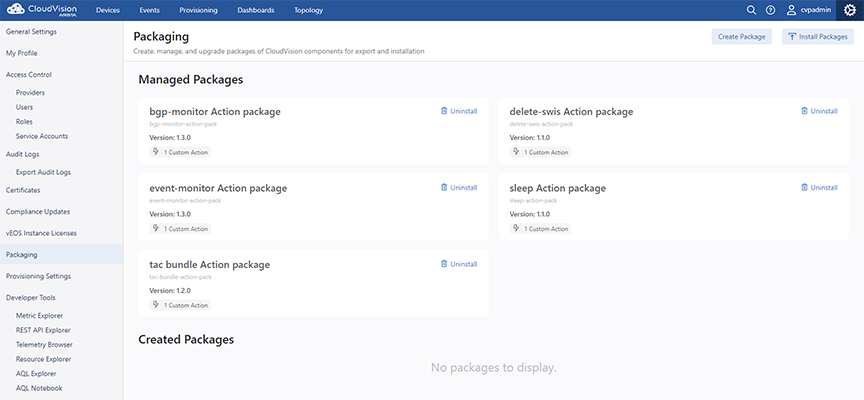Go to the Dashboards menu
Viewport: 864px width, 400px height.
(x=256, y=10)
